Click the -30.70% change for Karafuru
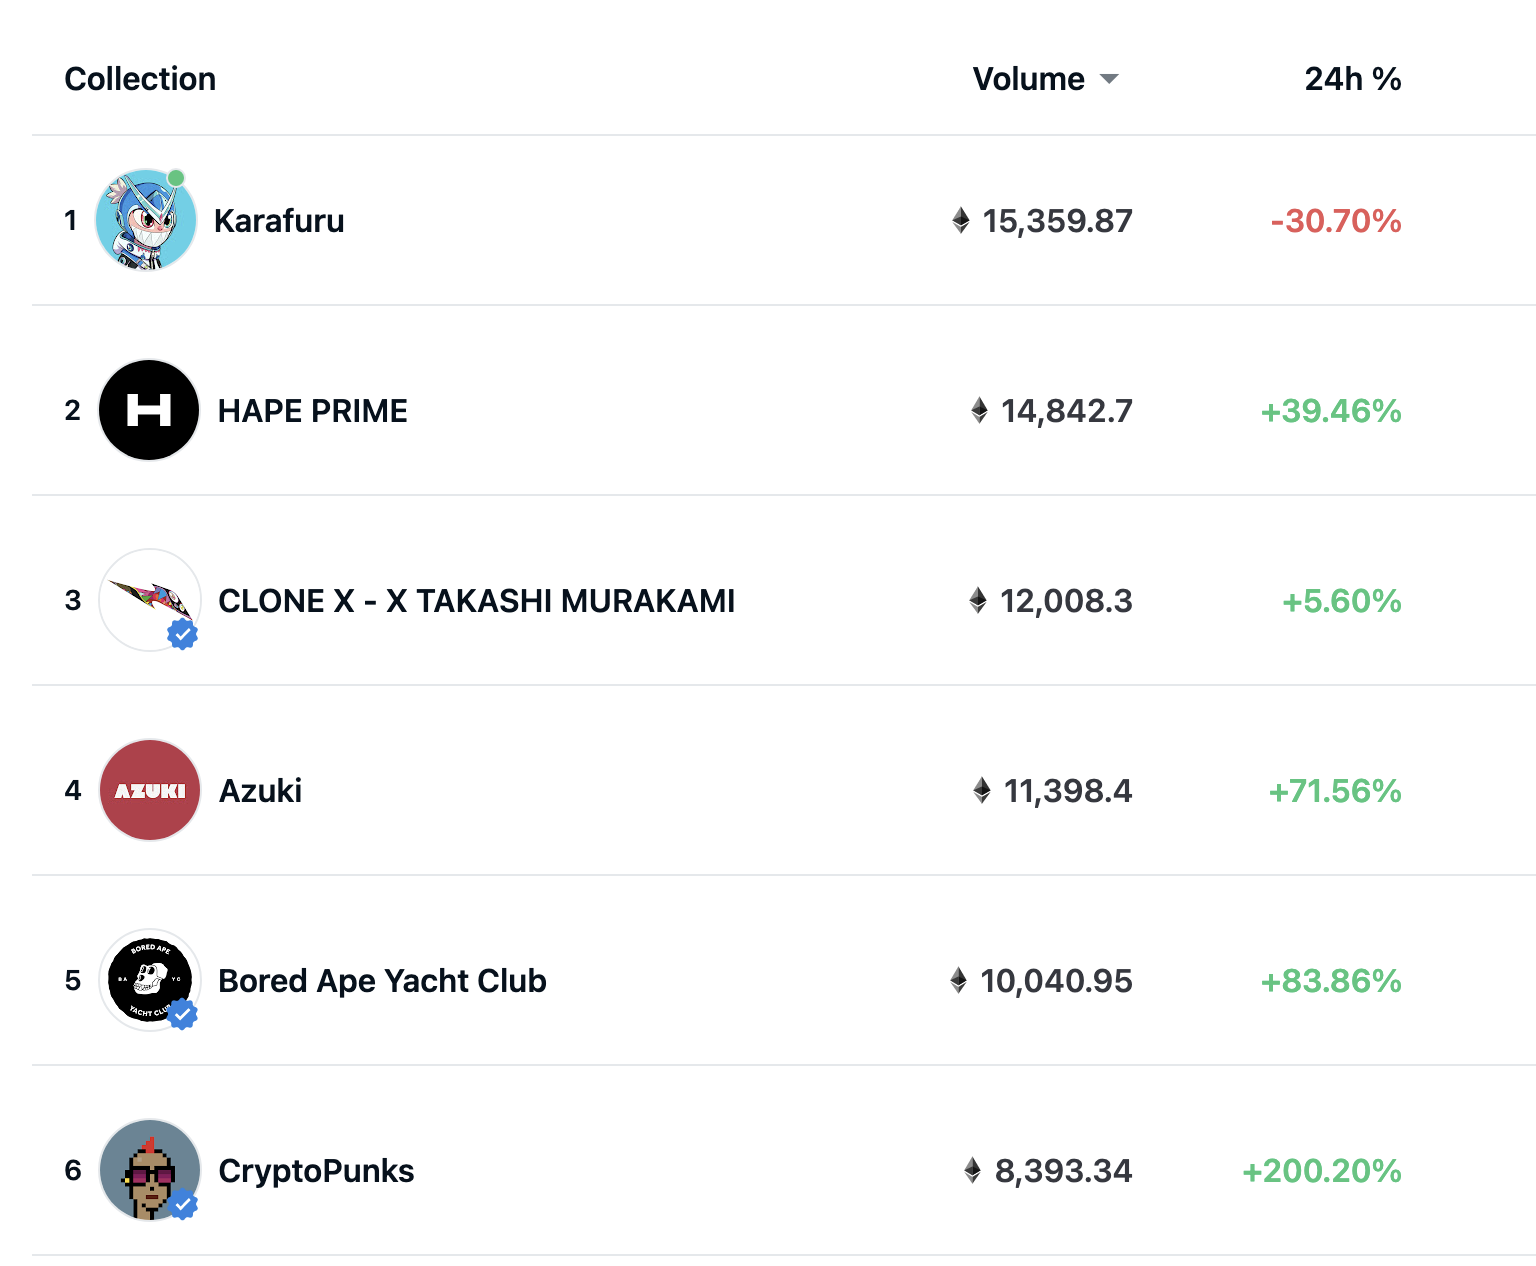 pos(1335,221)
